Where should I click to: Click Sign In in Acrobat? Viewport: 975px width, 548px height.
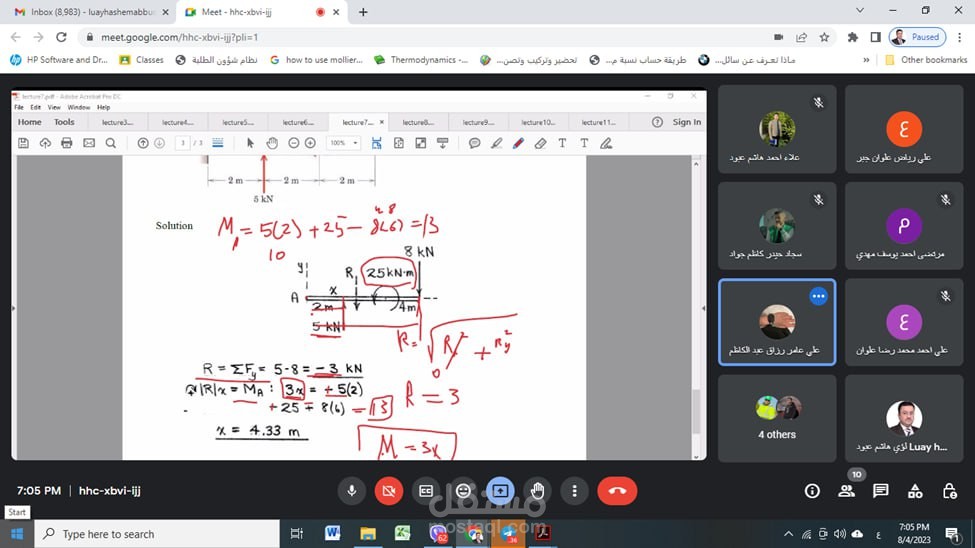click(686, 122)
